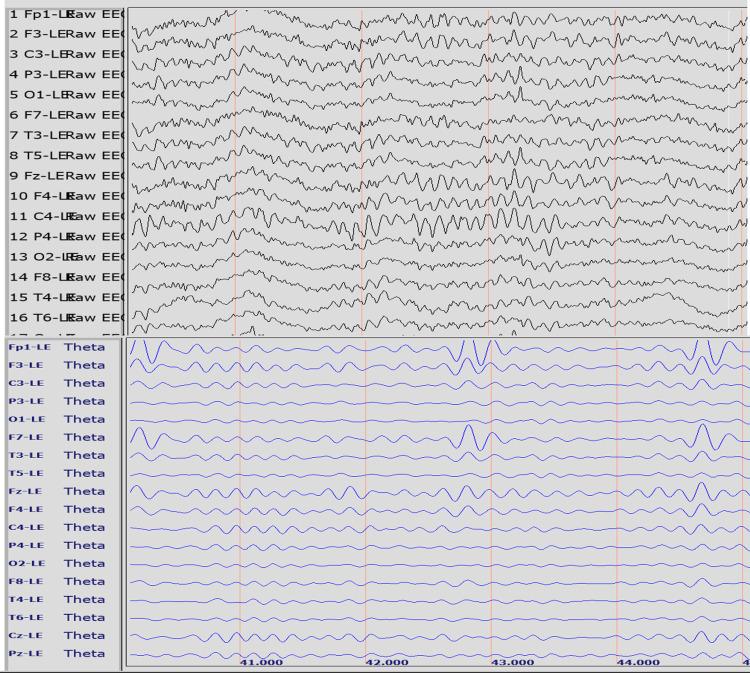The height and width of the screenshot is (673, 750).
Task: Select the Fp1-LE Theta channel label
Action: (x=56, y=347)
